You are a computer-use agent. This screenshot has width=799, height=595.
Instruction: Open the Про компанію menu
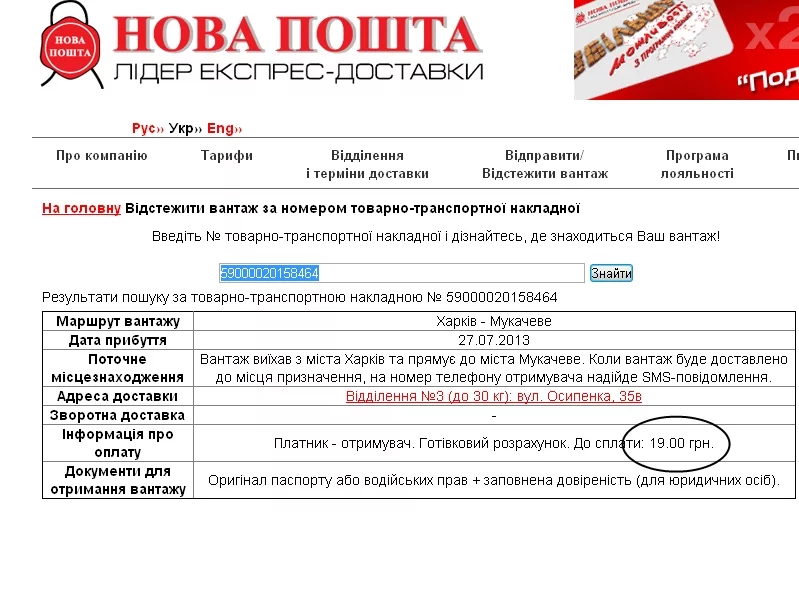pyautogui.click(x=101, y=156)
